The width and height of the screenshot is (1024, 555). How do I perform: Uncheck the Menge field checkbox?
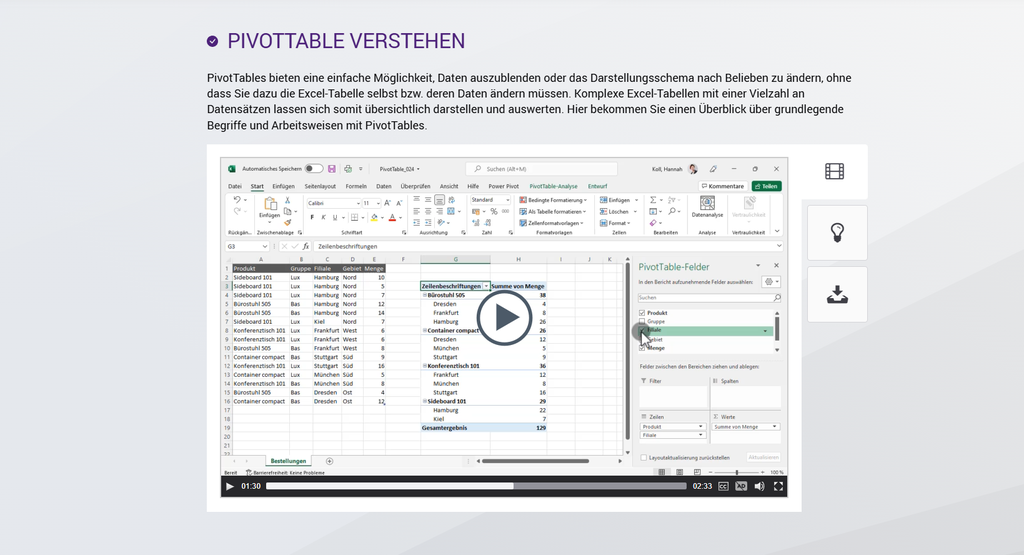[642, 348]
